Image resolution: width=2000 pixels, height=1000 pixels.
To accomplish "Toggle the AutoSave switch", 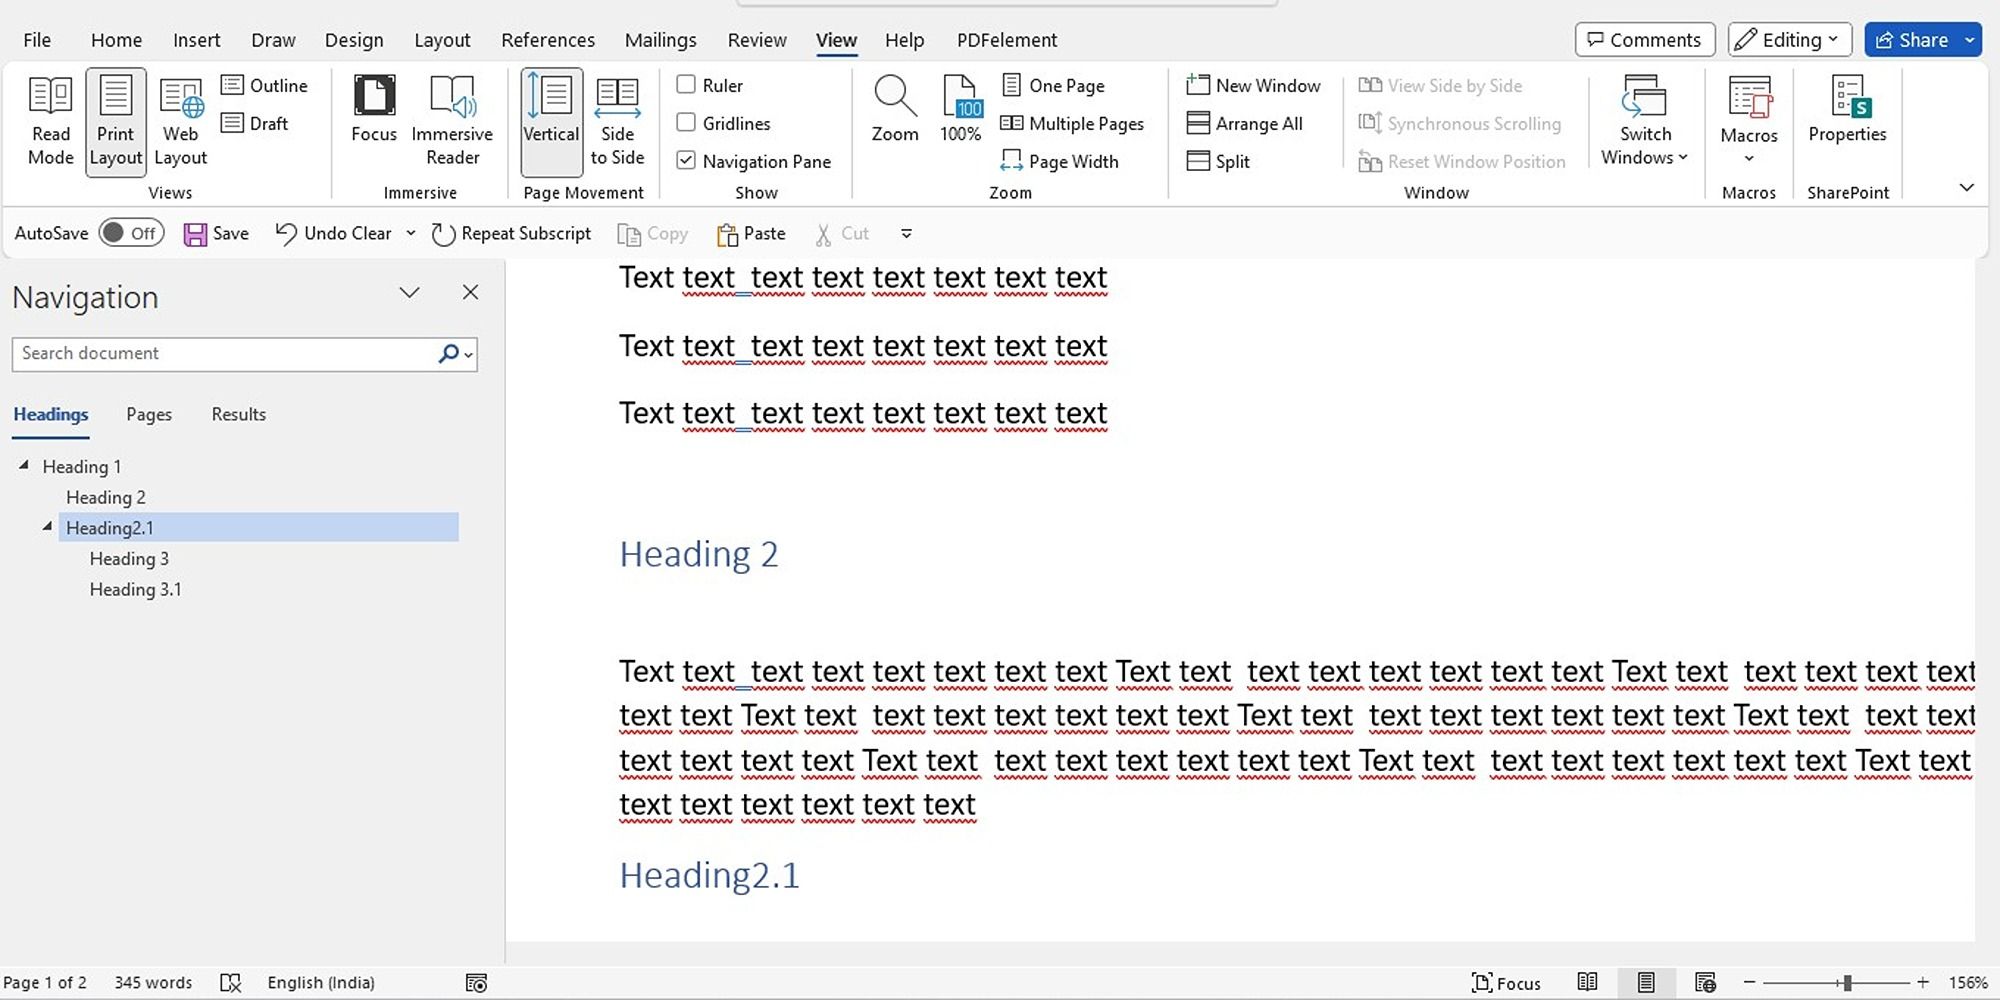I will (131, 233).
